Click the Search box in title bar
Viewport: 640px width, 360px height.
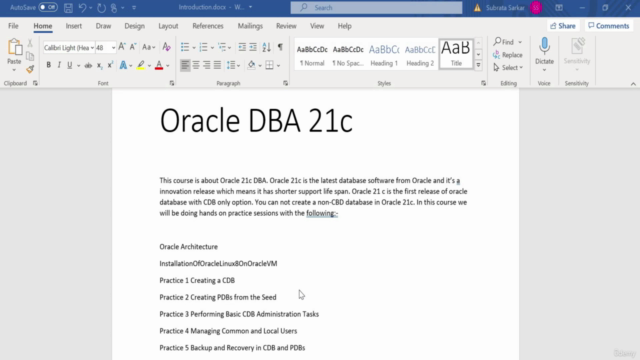pos(376,7)
